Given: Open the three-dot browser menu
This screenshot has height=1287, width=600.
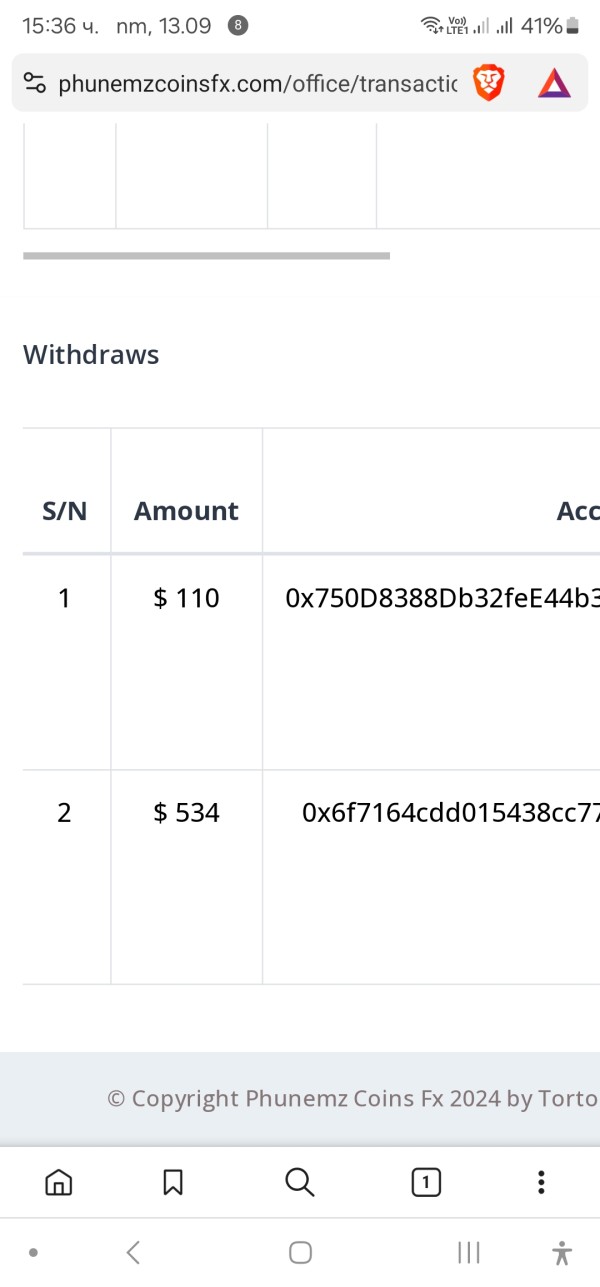Looking at the screenshot, I should click(x=541, y=1182).
